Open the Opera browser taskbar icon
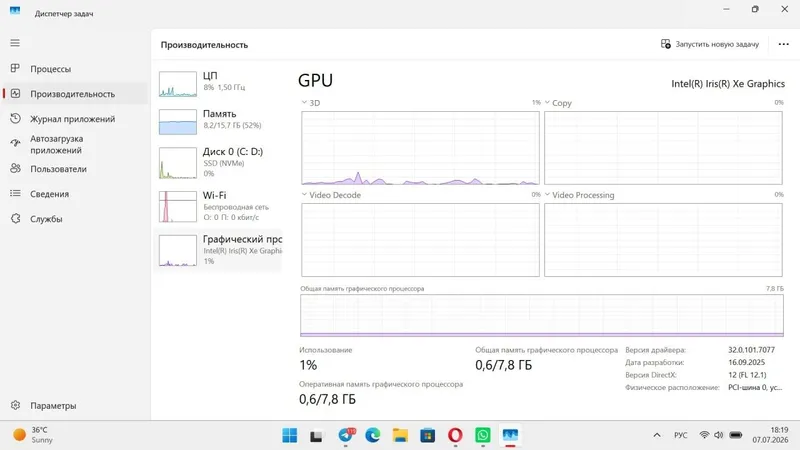The image size is (800, 450). pos(455,435)
